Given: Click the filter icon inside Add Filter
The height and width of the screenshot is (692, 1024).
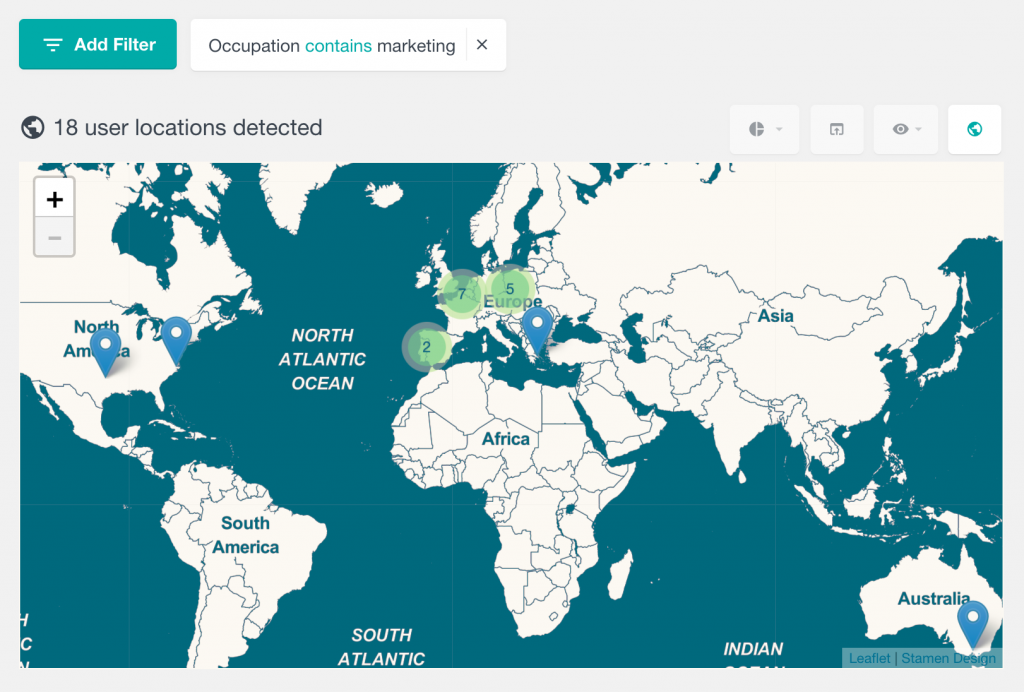Looking at the screenshot, I should [x=52, y=44].
